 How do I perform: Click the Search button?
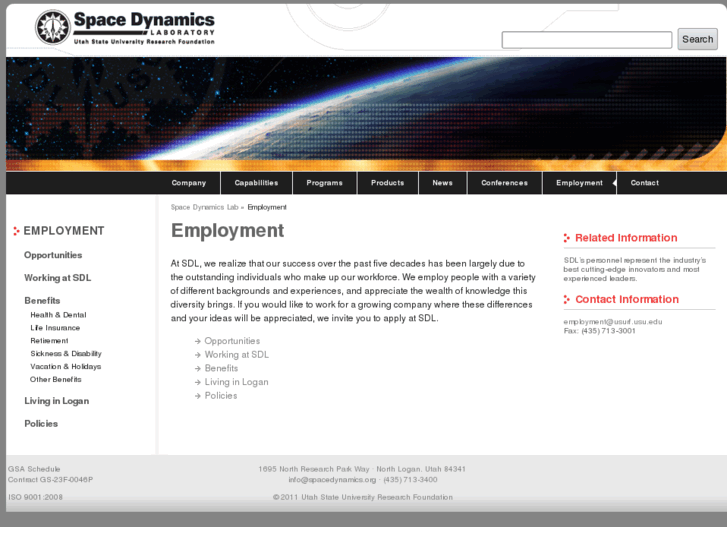(x=697, y=39)
